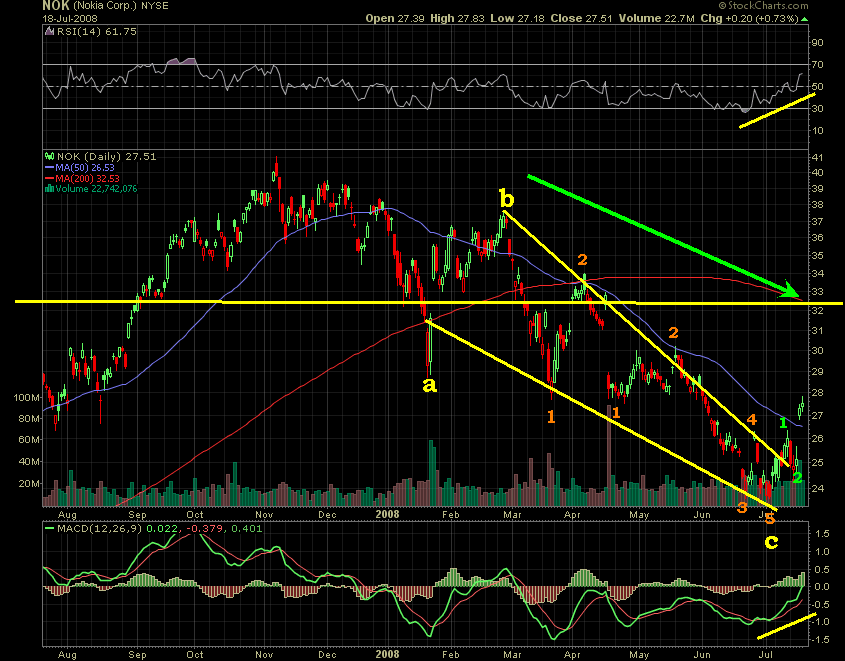Click the green MACD line swatch

click(50, 528)
